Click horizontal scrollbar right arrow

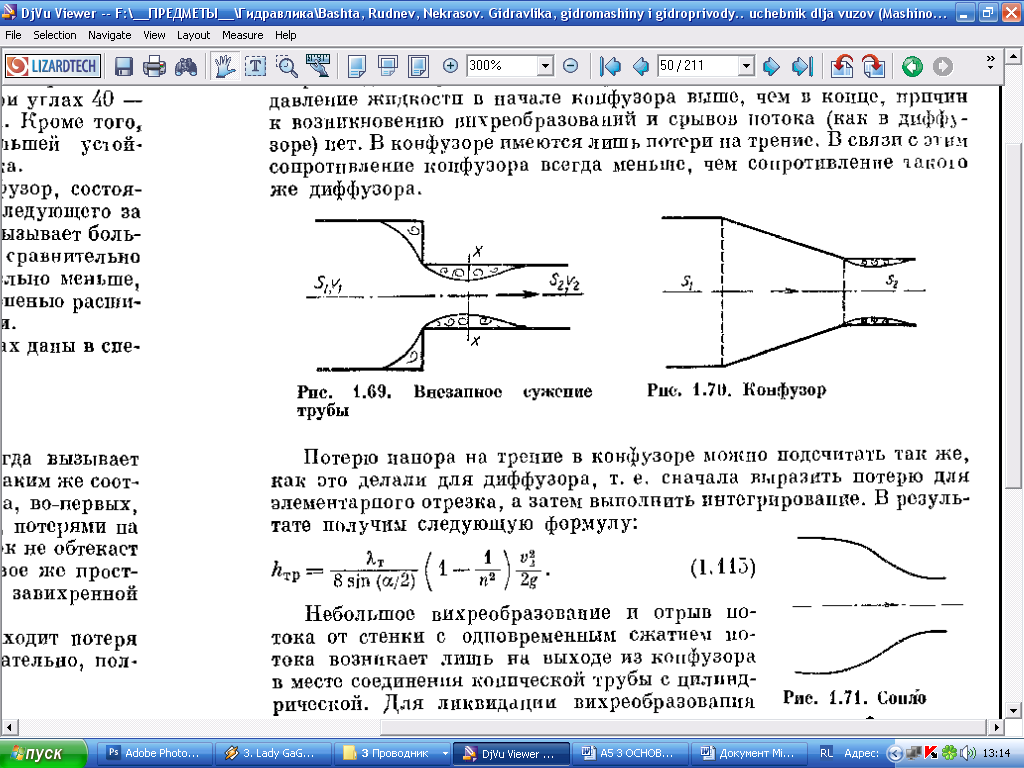coord(997,726)
